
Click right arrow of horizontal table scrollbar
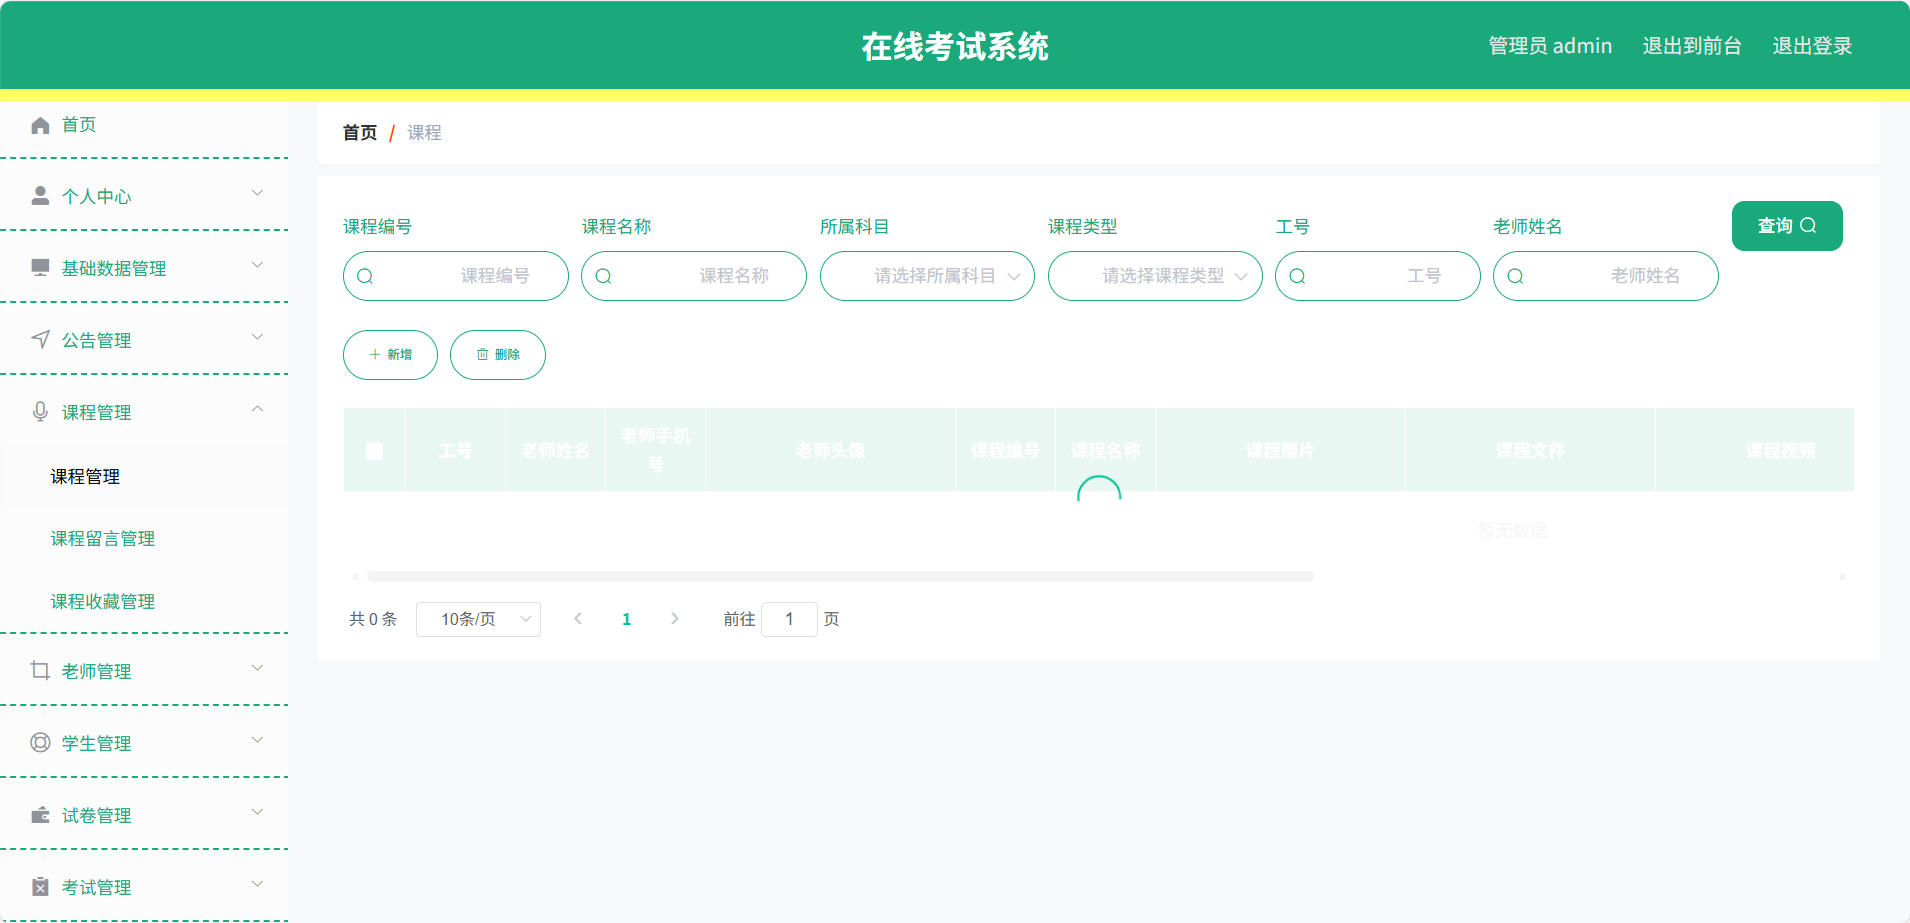[x=1842, y=577]
